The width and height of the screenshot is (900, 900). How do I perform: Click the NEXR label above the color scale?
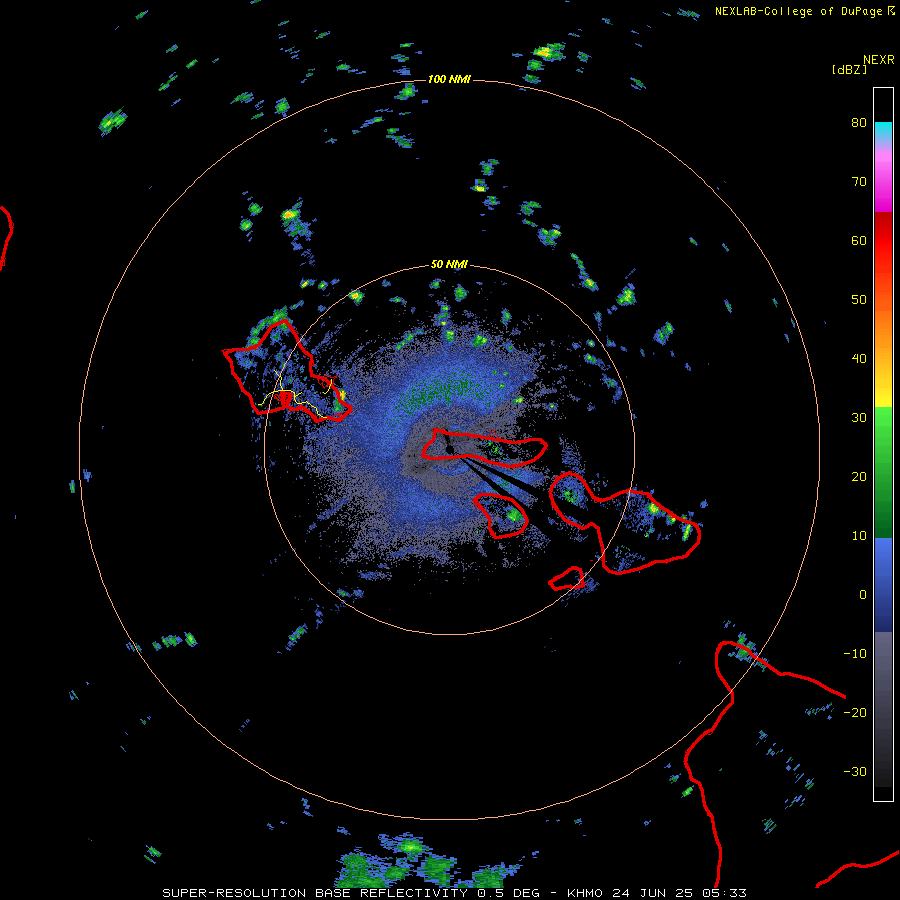click(x=879, y=60)
